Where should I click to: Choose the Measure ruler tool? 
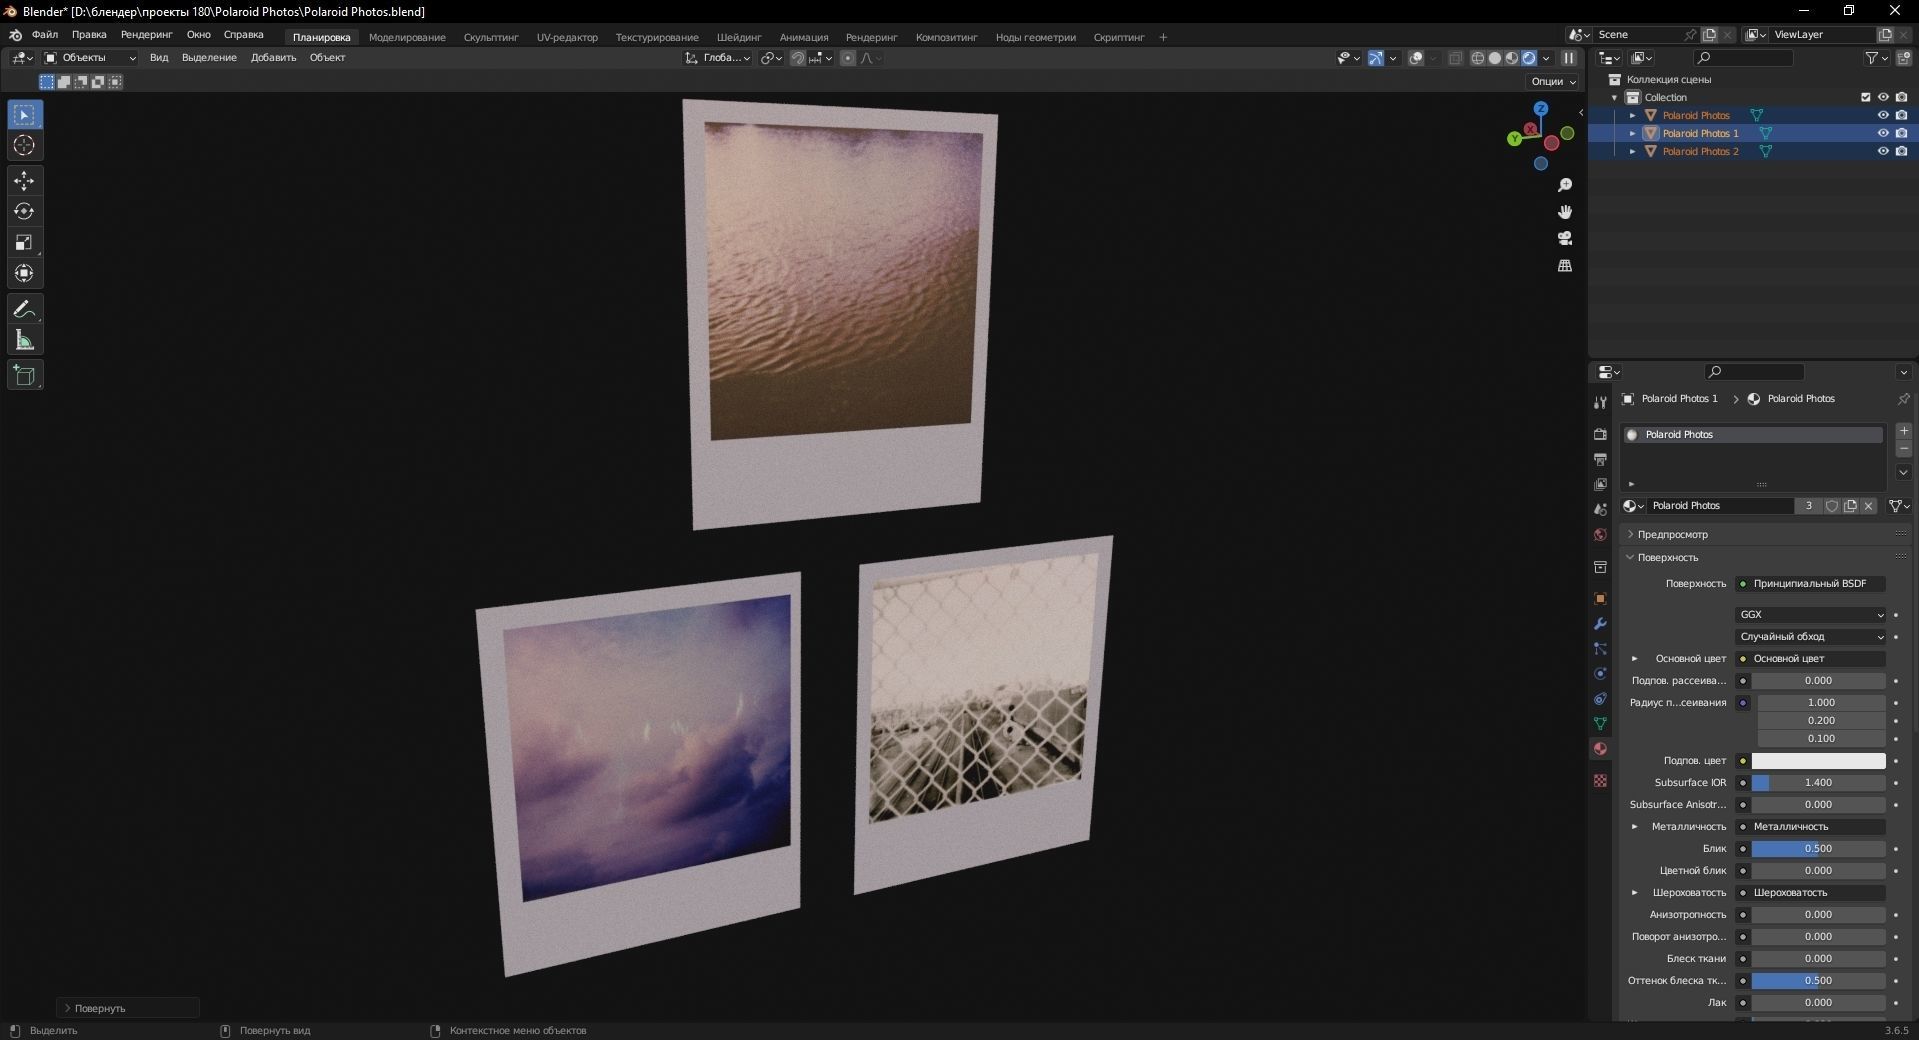[x=24, y=341]
